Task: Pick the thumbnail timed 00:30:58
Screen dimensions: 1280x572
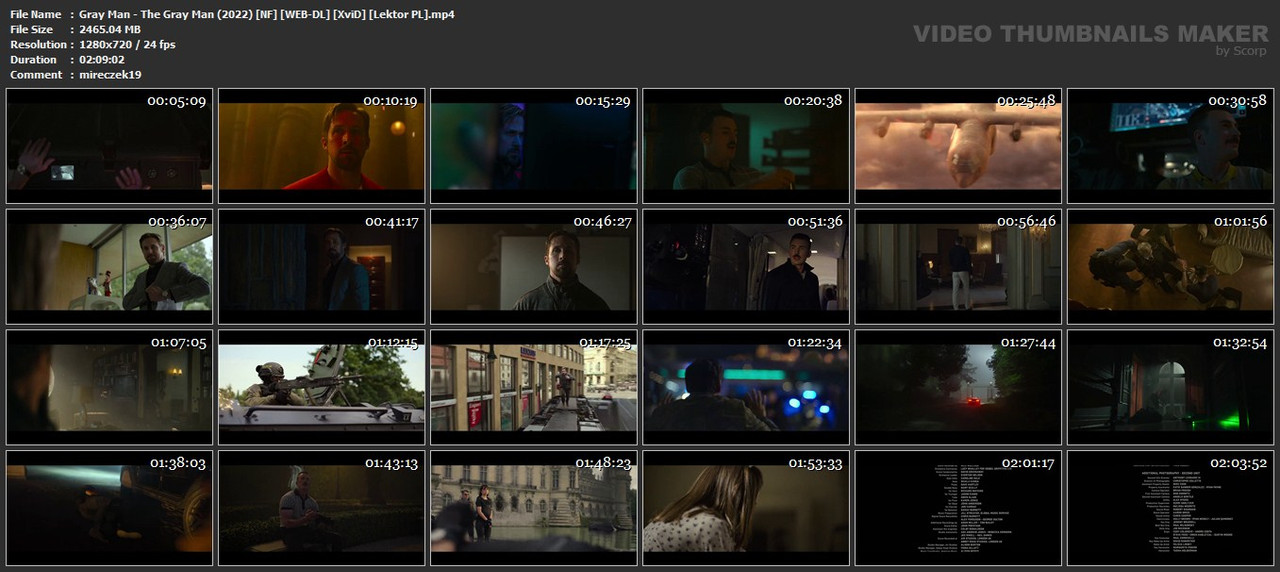Action: 1170,146
